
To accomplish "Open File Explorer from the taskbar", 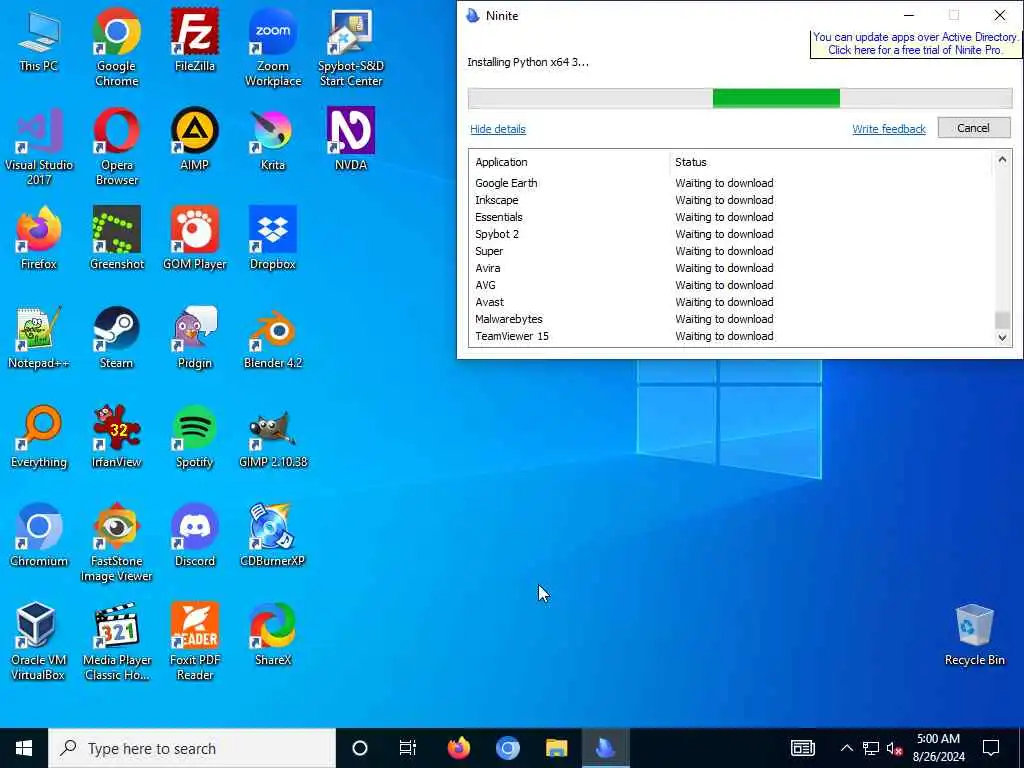I will click(556, 748).
